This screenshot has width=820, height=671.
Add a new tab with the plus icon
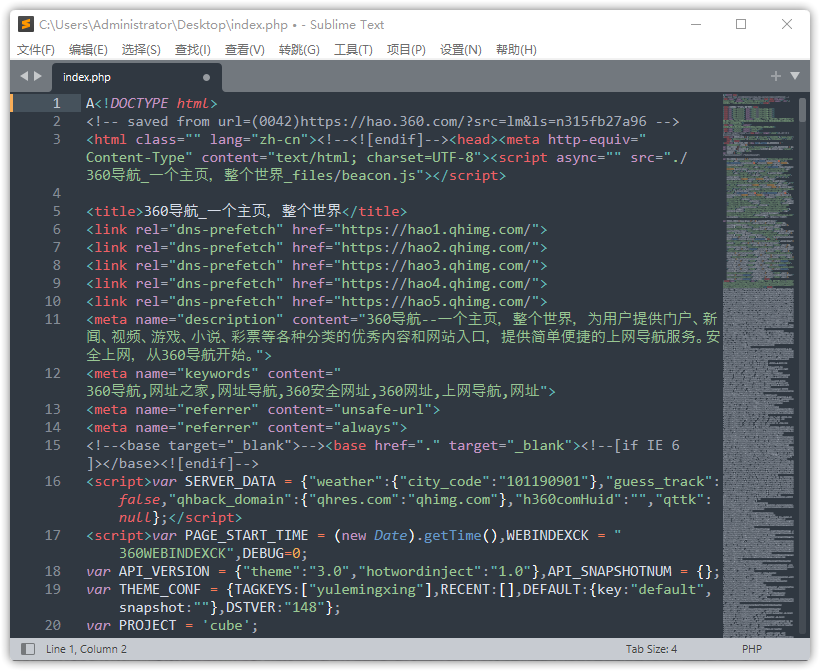776,76
